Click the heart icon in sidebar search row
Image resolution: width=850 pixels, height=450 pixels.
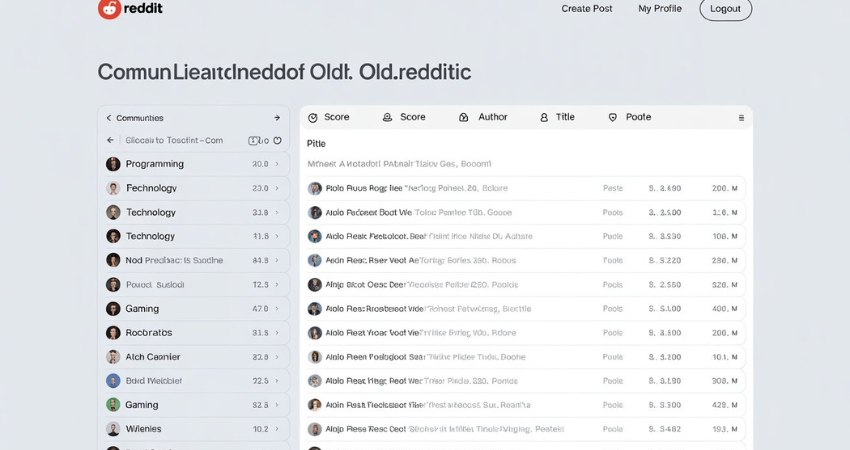(x=278, y=140)
